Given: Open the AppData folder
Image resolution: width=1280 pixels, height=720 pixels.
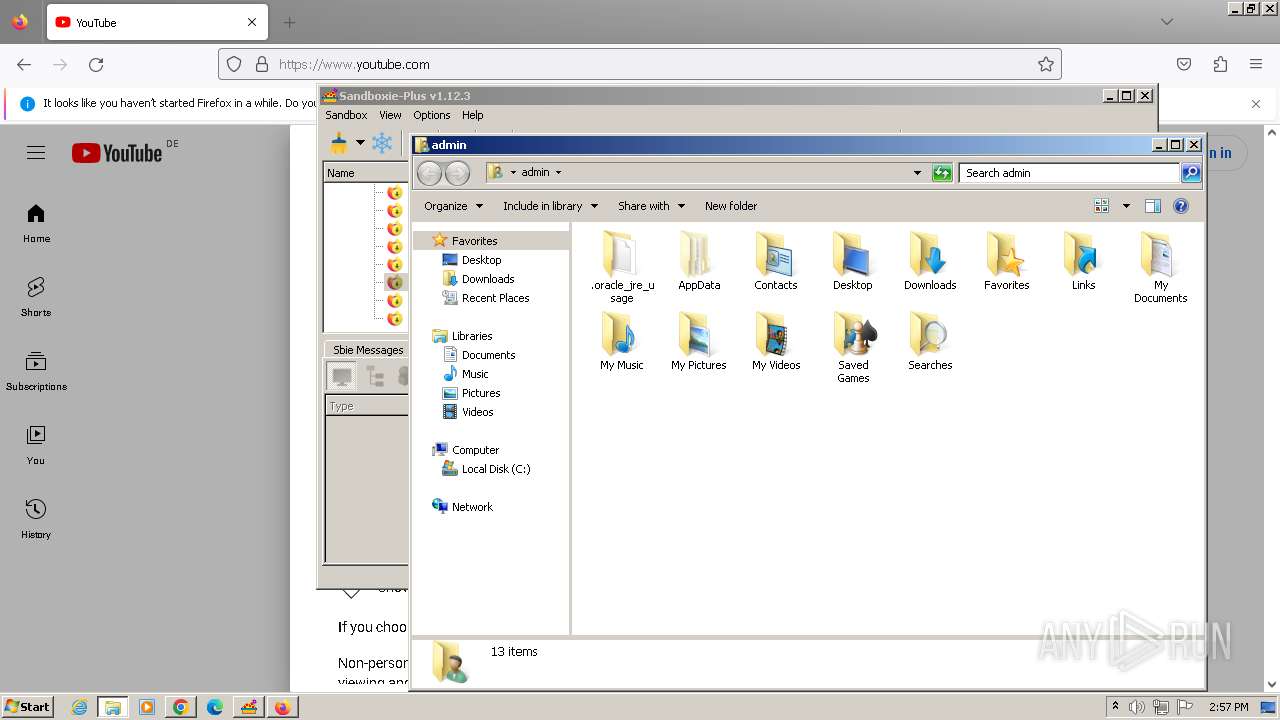Looking at the screenshot, I should [699, 260].
